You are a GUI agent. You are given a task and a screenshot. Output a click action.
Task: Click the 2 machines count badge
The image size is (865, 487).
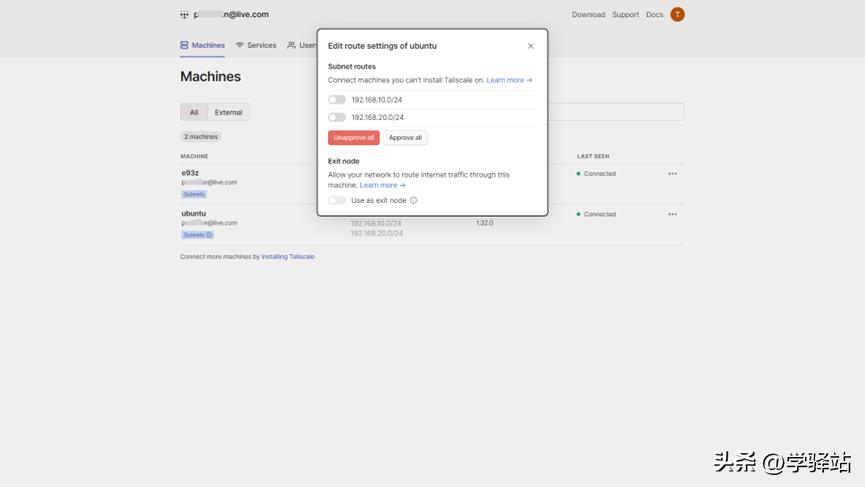201,137
